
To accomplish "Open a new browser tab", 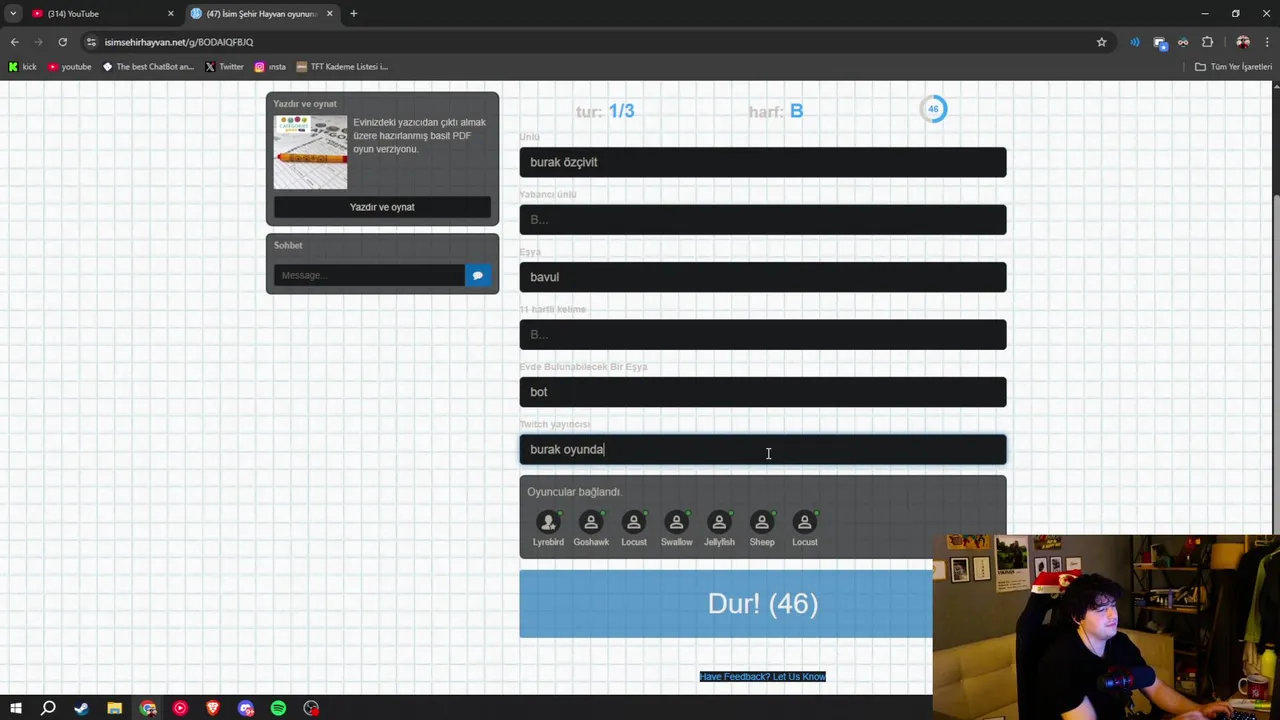I will (353, 14).
